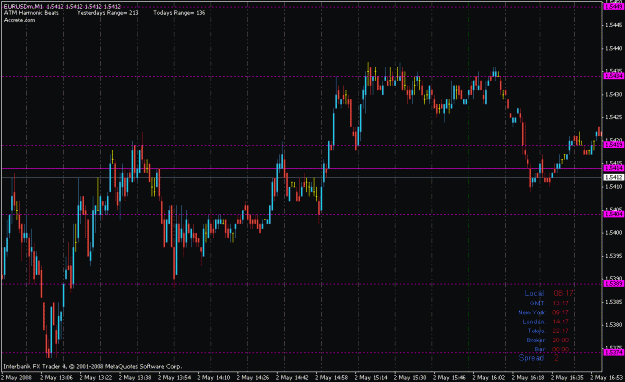
Task: Click the 2 May 16:18 time axis label
Action: point(529,377)
